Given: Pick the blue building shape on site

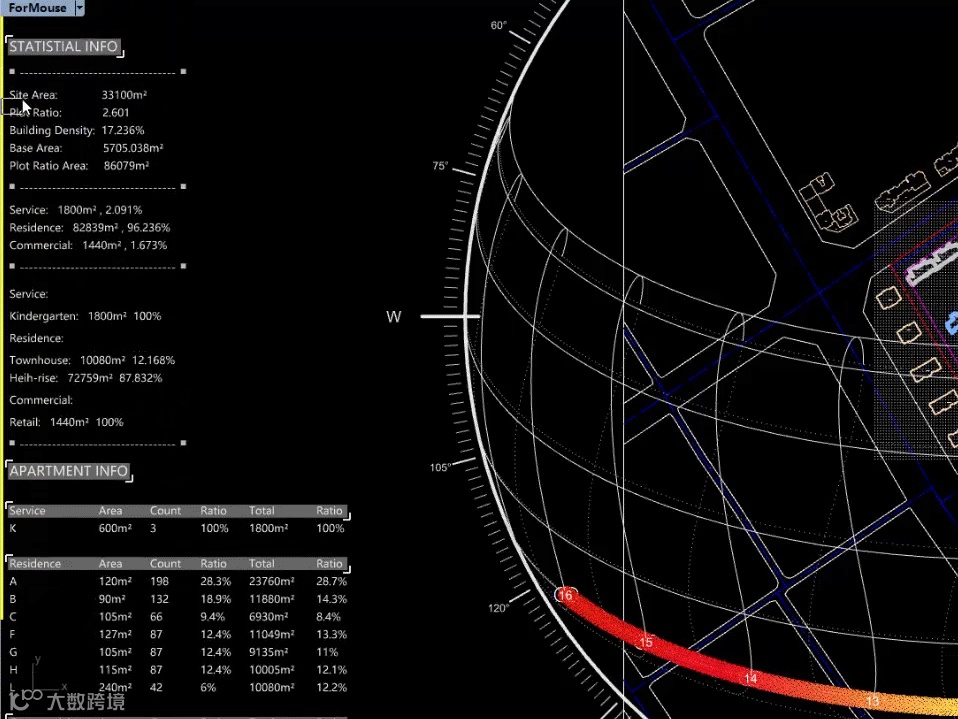Looking at the screenshot, I should [x=952, y=323].
